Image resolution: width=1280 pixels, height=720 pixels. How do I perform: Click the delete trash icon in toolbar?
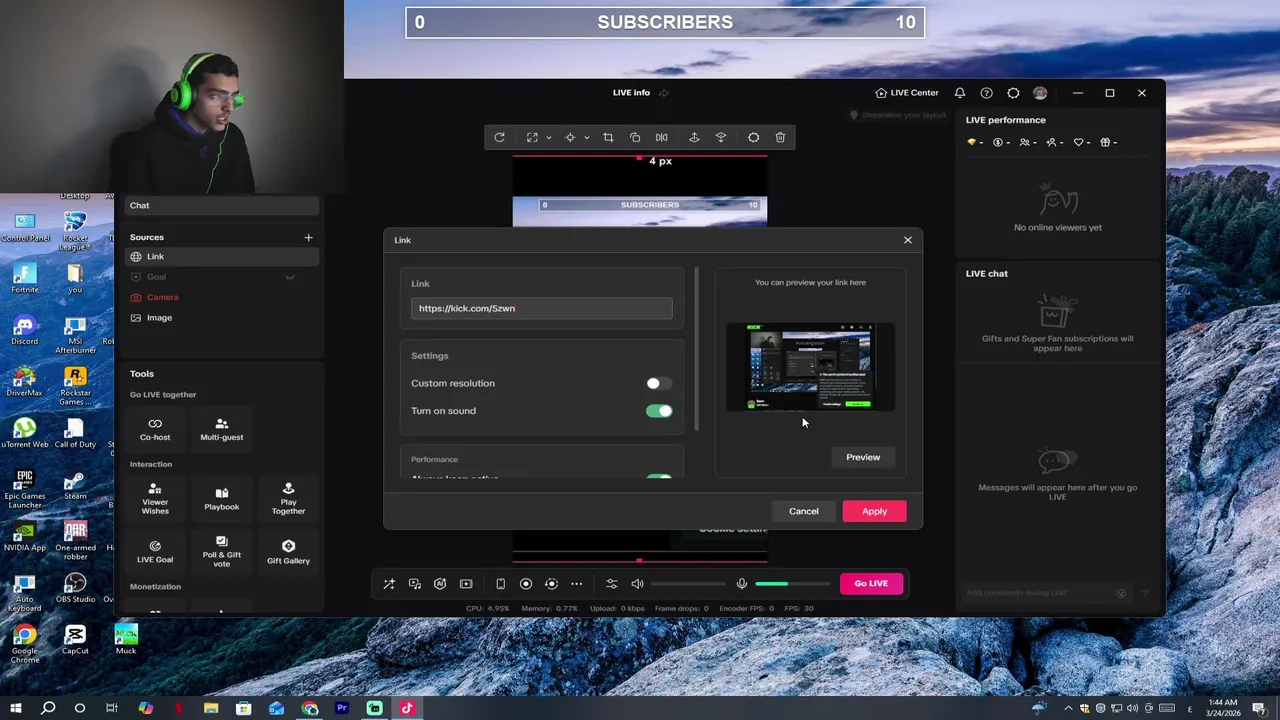[780, 137]
